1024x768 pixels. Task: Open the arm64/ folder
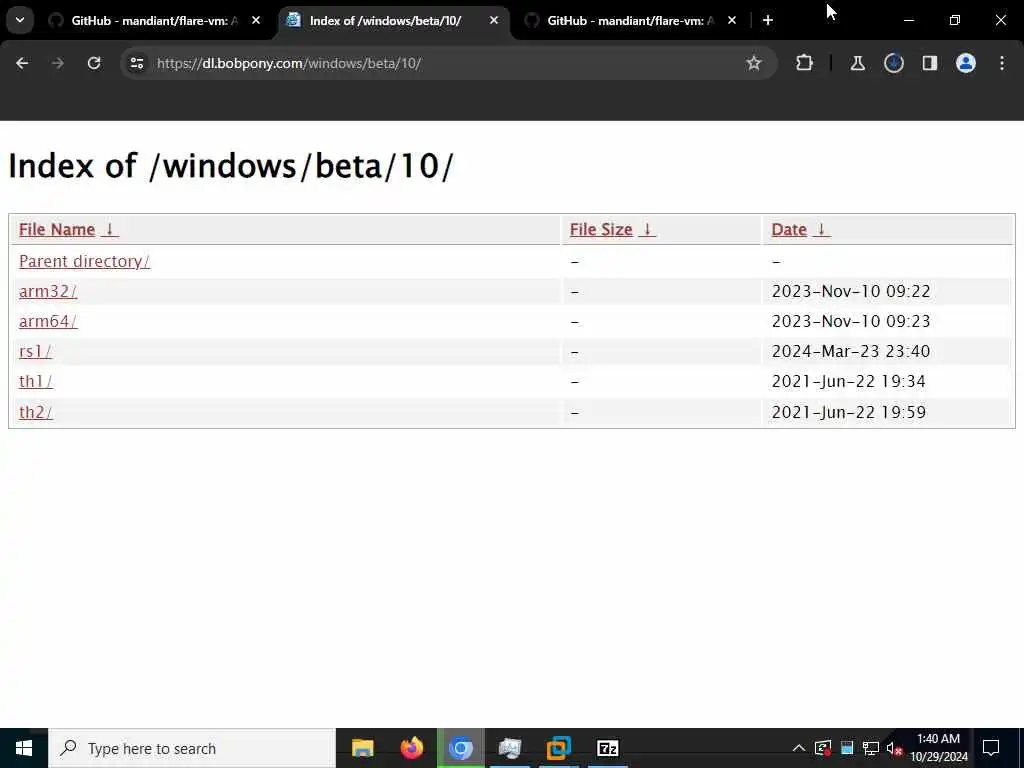click(48, 321)
